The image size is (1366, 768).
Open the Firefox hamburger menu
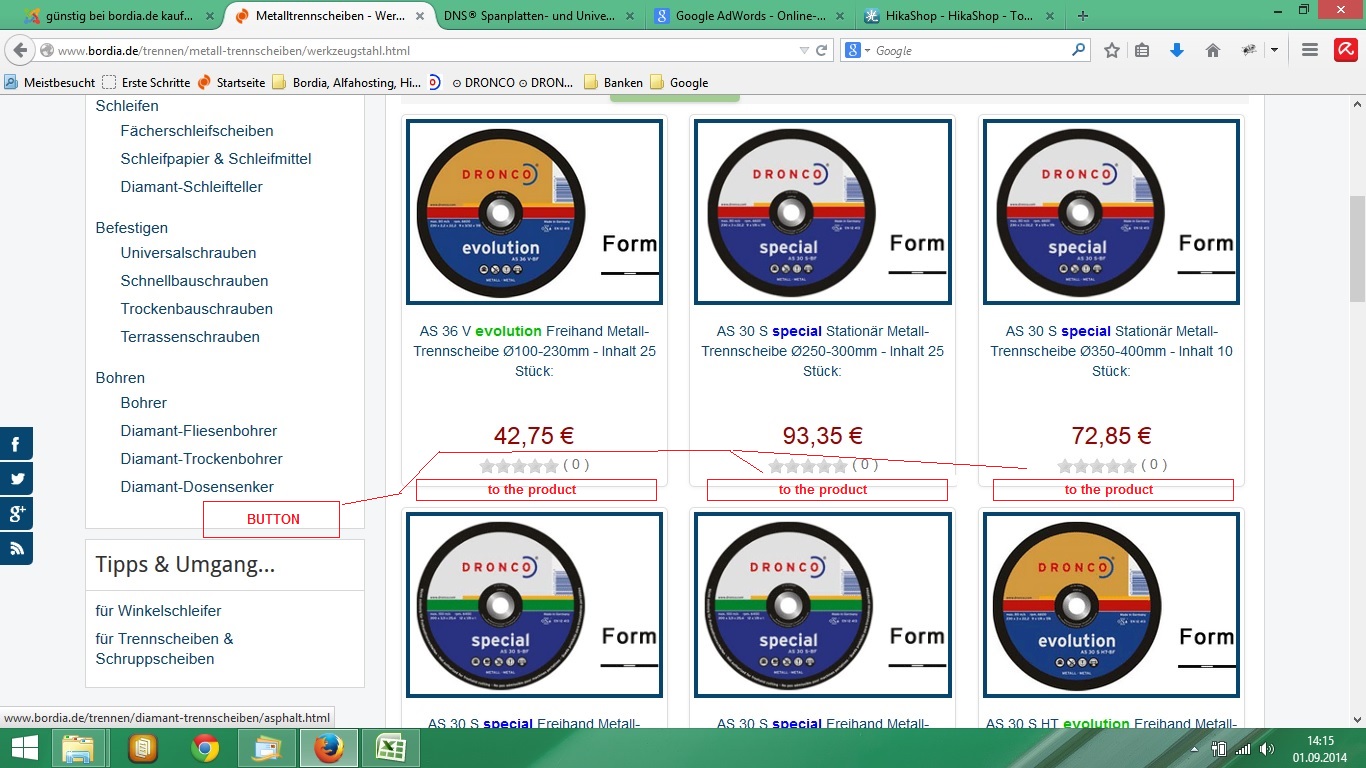click(x=1309, y=51)
